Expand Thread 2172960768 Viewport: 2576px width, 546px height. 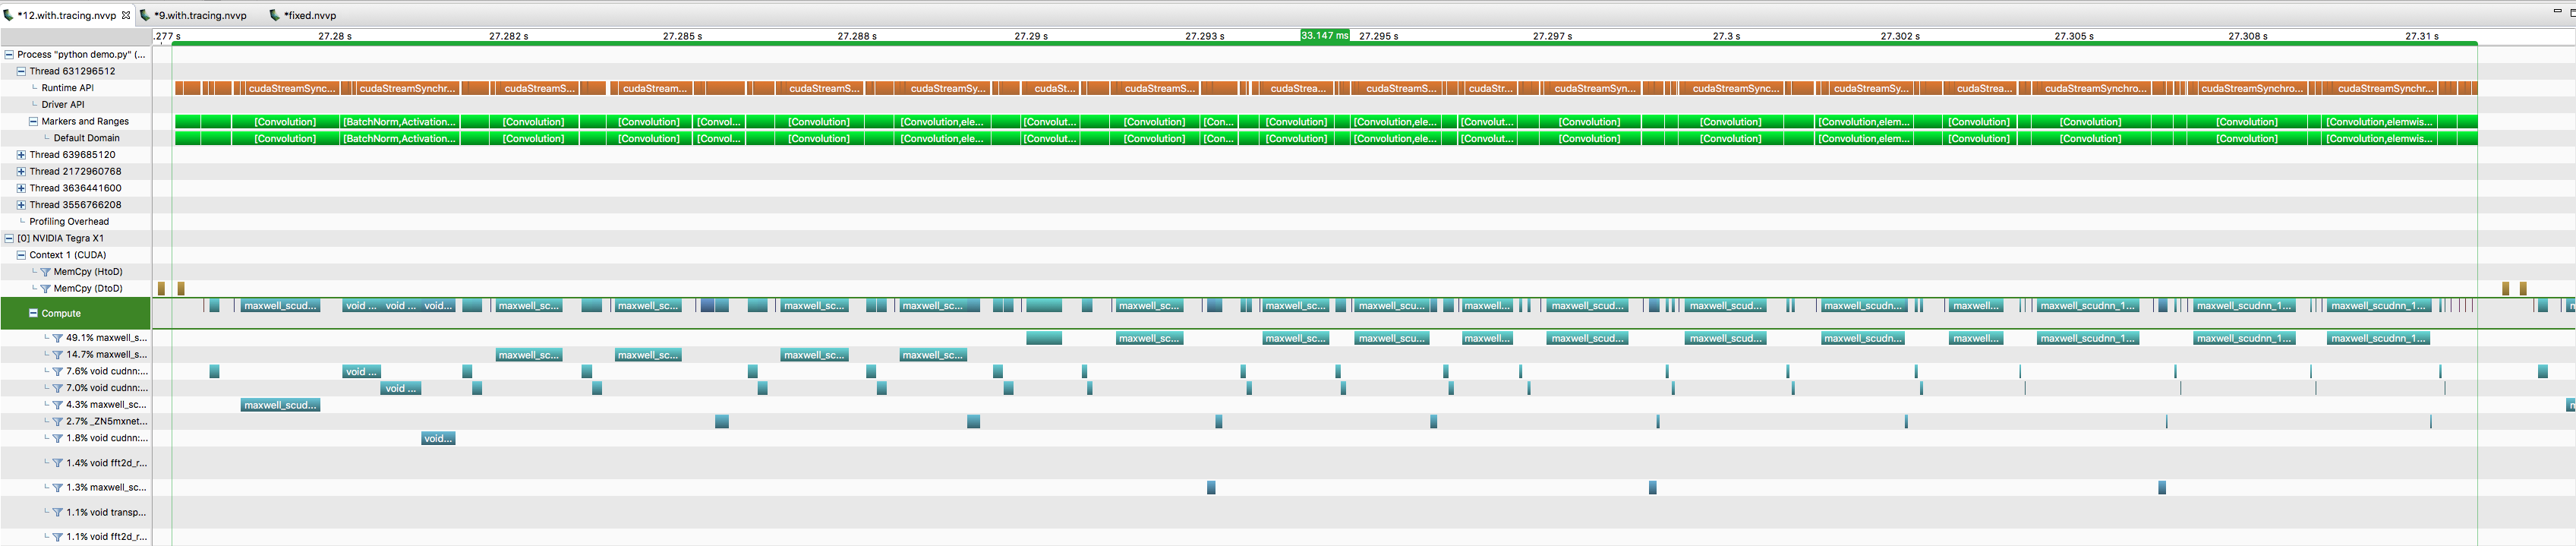point(21,172)
